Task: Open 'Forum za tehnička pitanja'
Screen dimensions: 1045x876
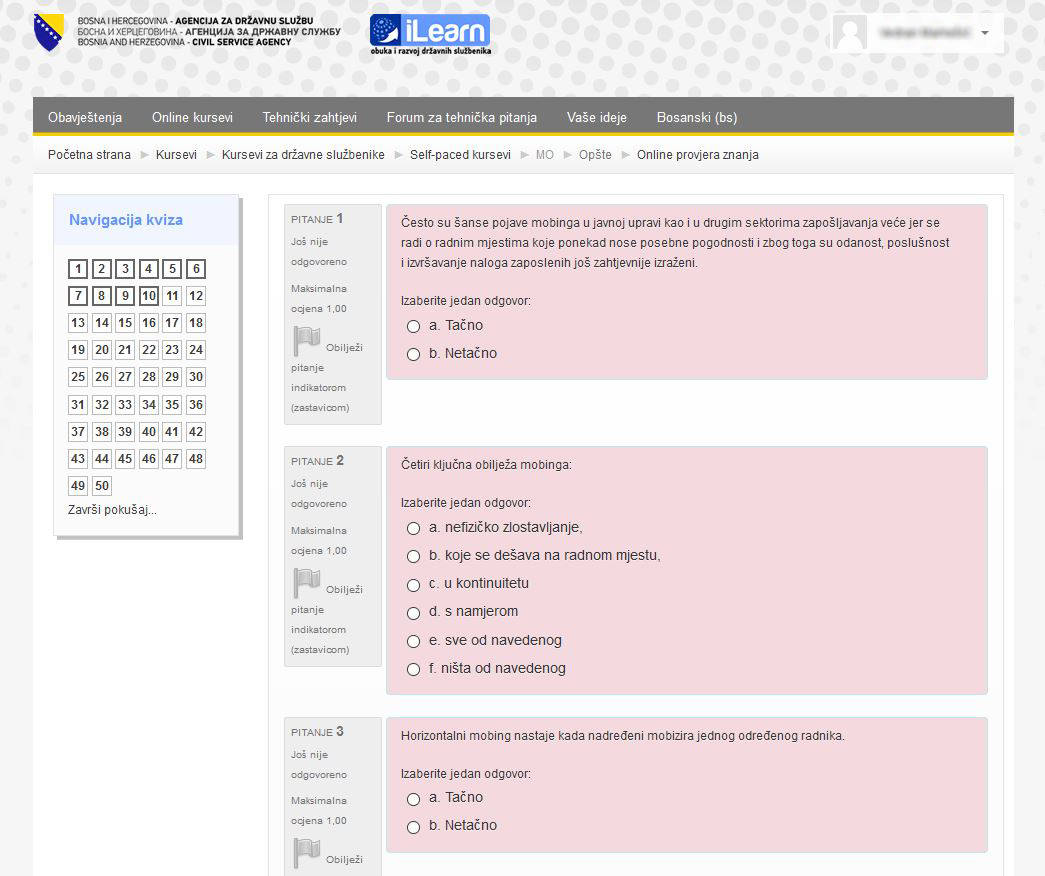Action: pos(461,117)
